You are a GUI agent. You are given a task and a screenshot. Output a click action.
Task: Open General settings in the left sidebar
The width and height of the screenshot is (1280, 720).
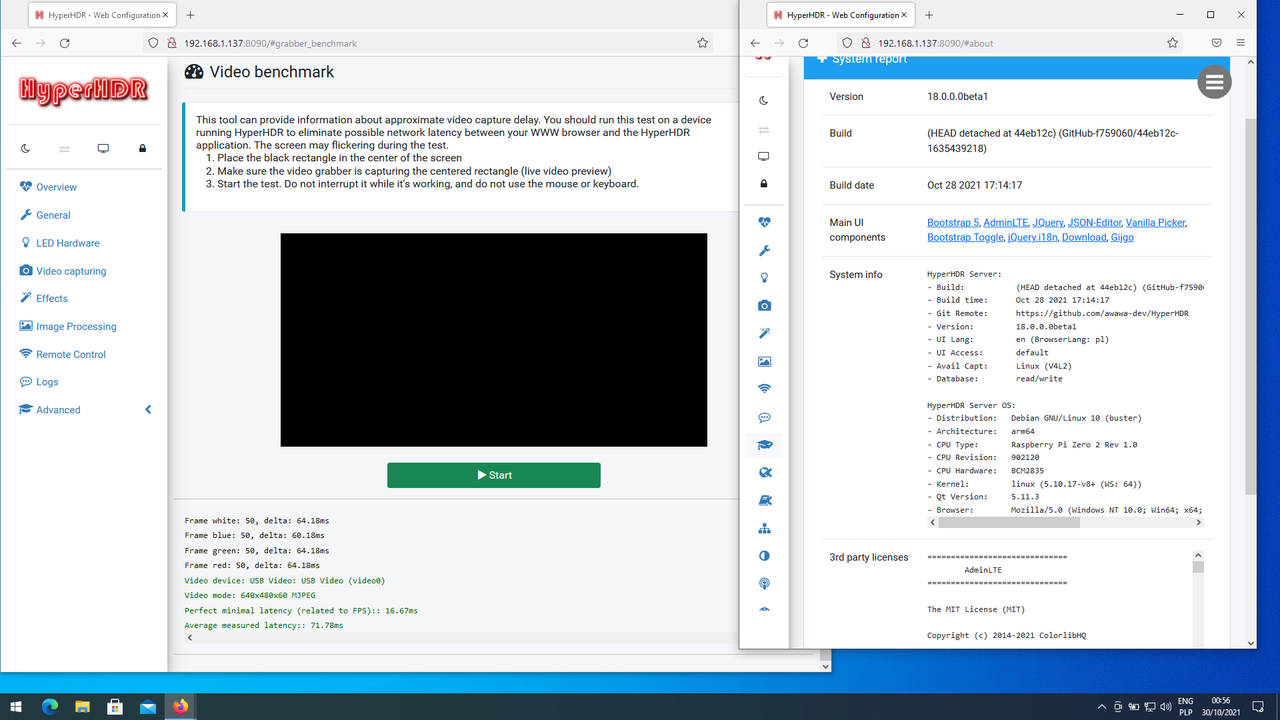(45, 215)
